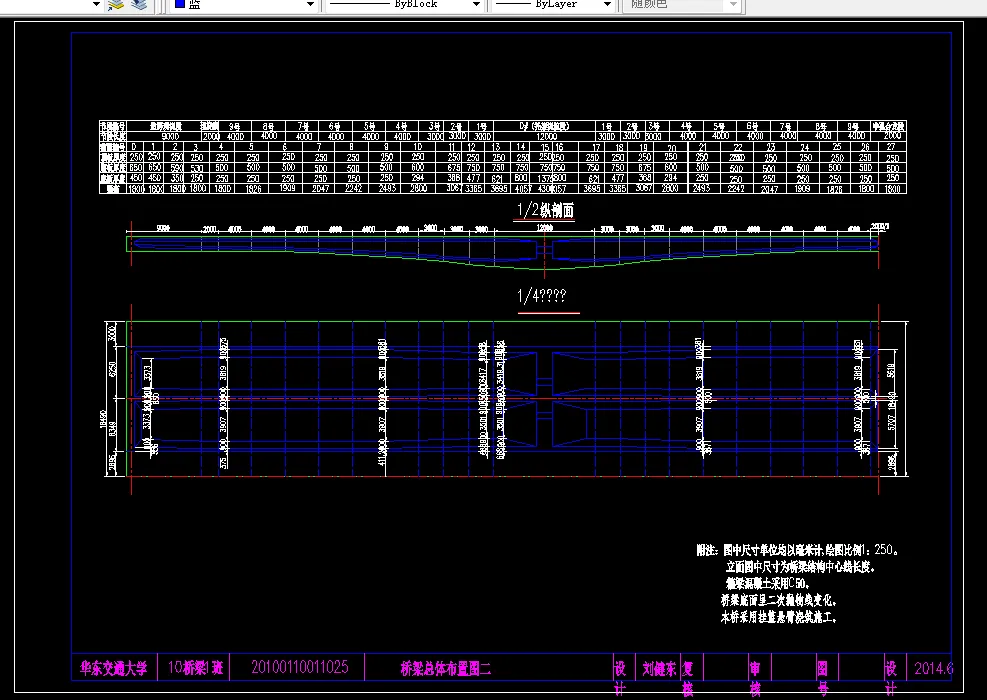
Task: Click the 12000 segment length cell in the table
Action: tap(546, 137)
